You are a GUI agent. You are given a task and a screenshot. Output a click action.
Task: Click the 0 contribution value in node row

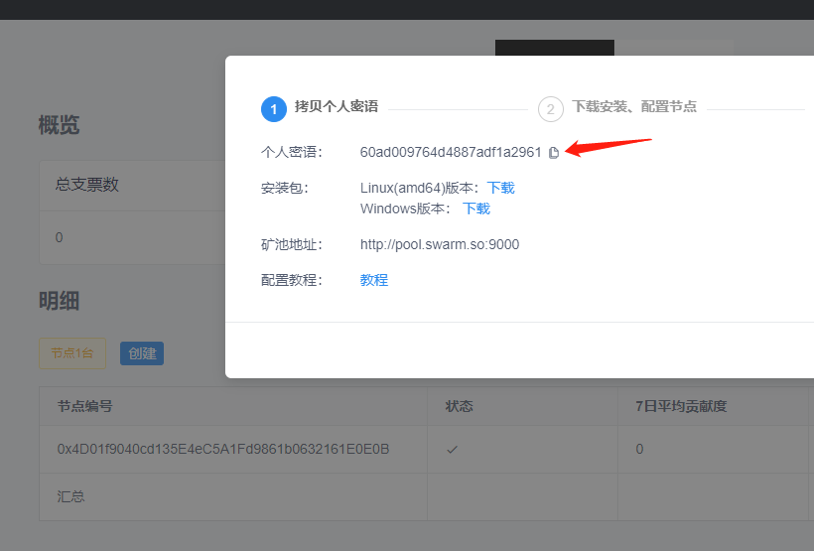pos(640,449)
